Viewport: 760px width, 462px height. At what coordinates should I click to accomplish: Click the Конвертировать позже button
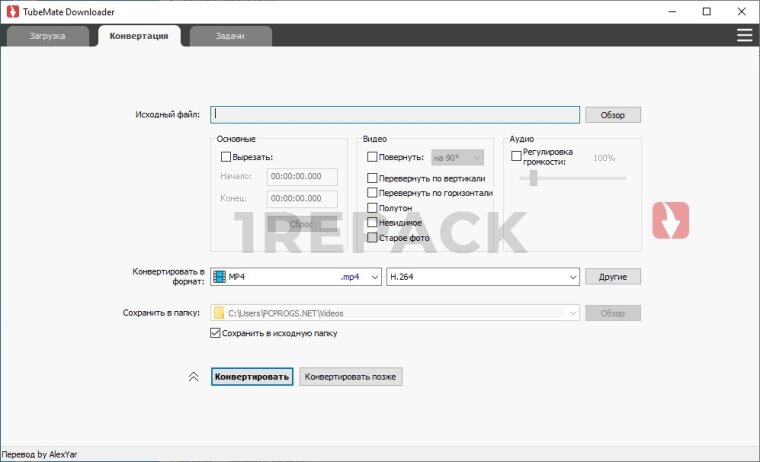[351, 377]
